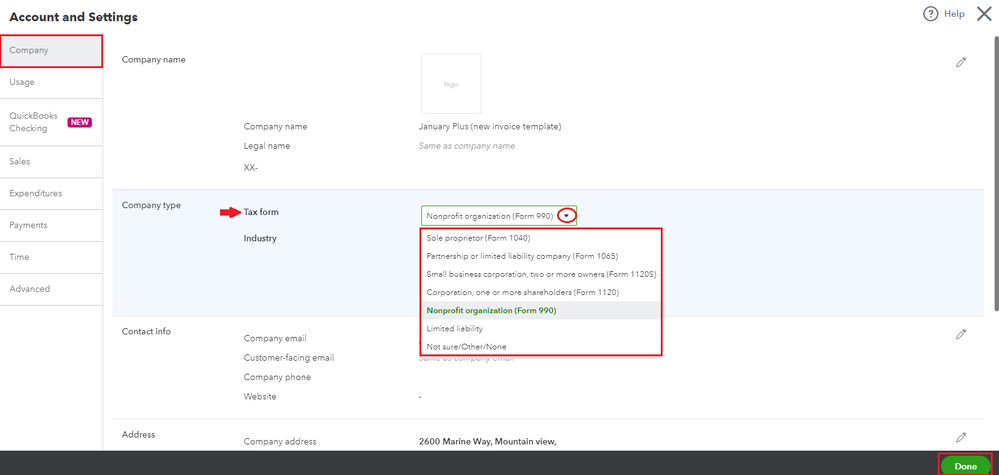Click the NEW badge beside QuickBooks Checking
This screenshot has width=999, height=475.
tap(80, 122)
